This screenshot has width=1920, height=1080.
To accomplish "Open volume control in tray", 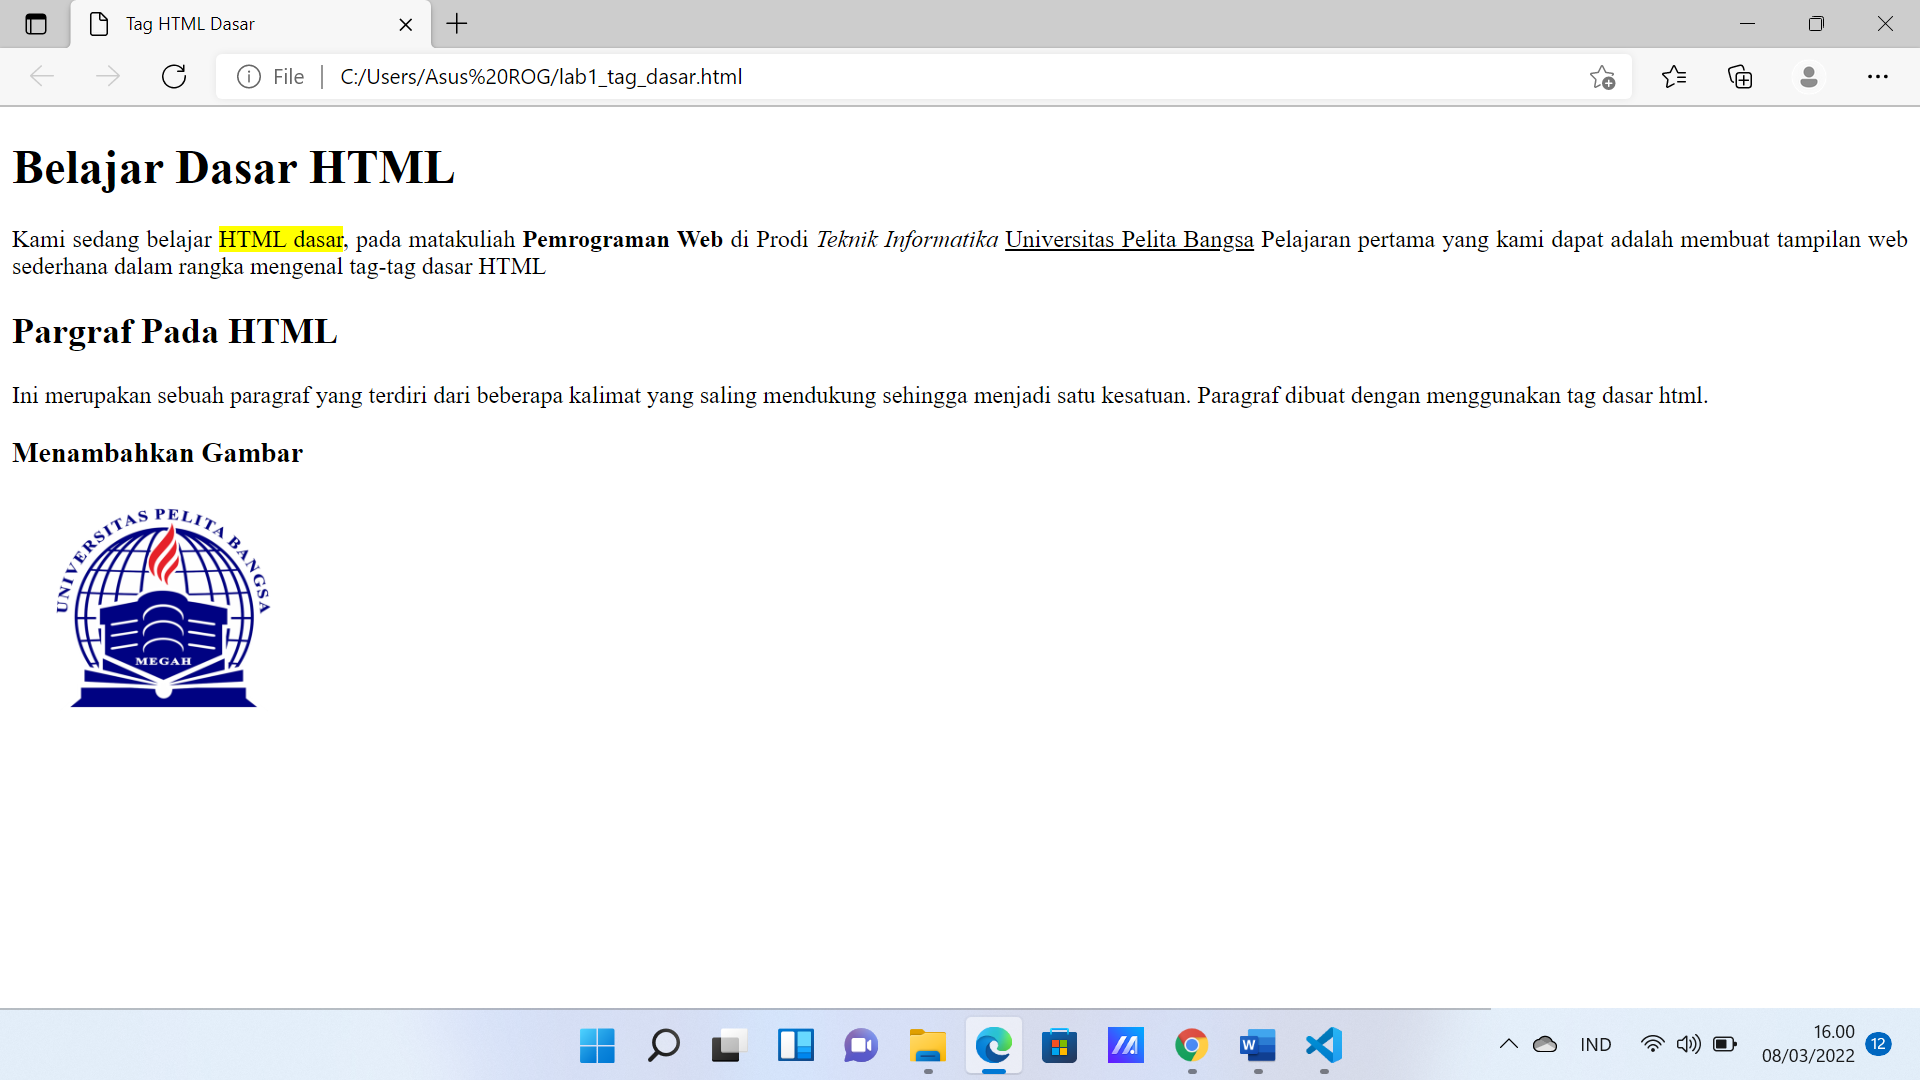I will 1688,1045.
